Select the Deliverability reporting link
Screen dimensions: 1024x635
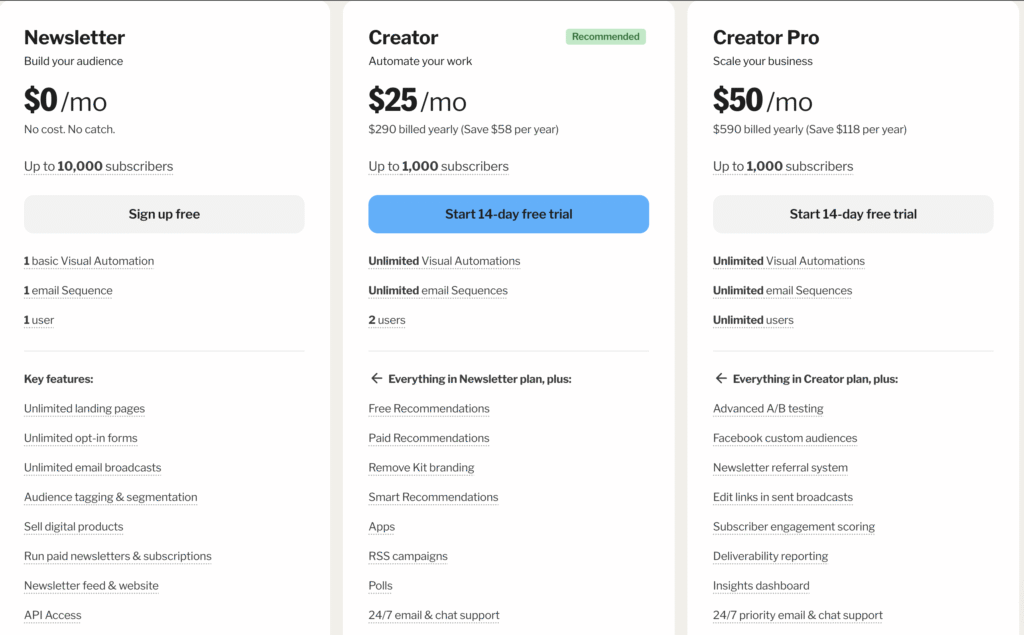[770, 556]
